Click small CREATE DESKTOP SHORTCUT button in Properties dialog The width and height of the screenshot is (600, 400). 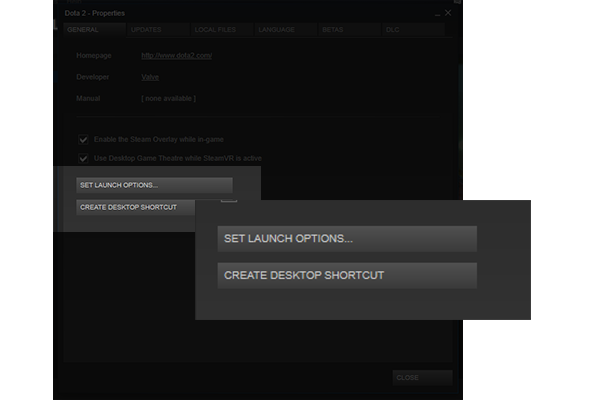pos(135,207)
